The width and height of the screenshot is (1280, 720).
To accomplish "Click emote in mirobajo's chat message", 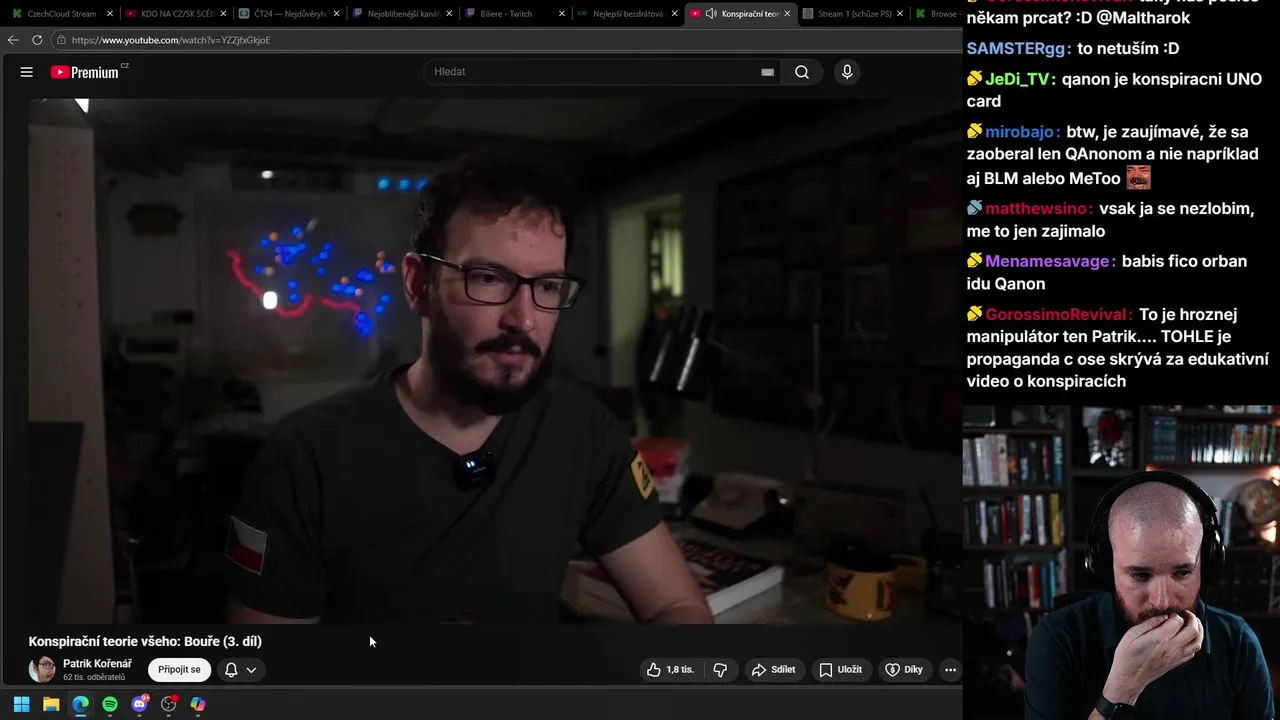I will 1138,178.
